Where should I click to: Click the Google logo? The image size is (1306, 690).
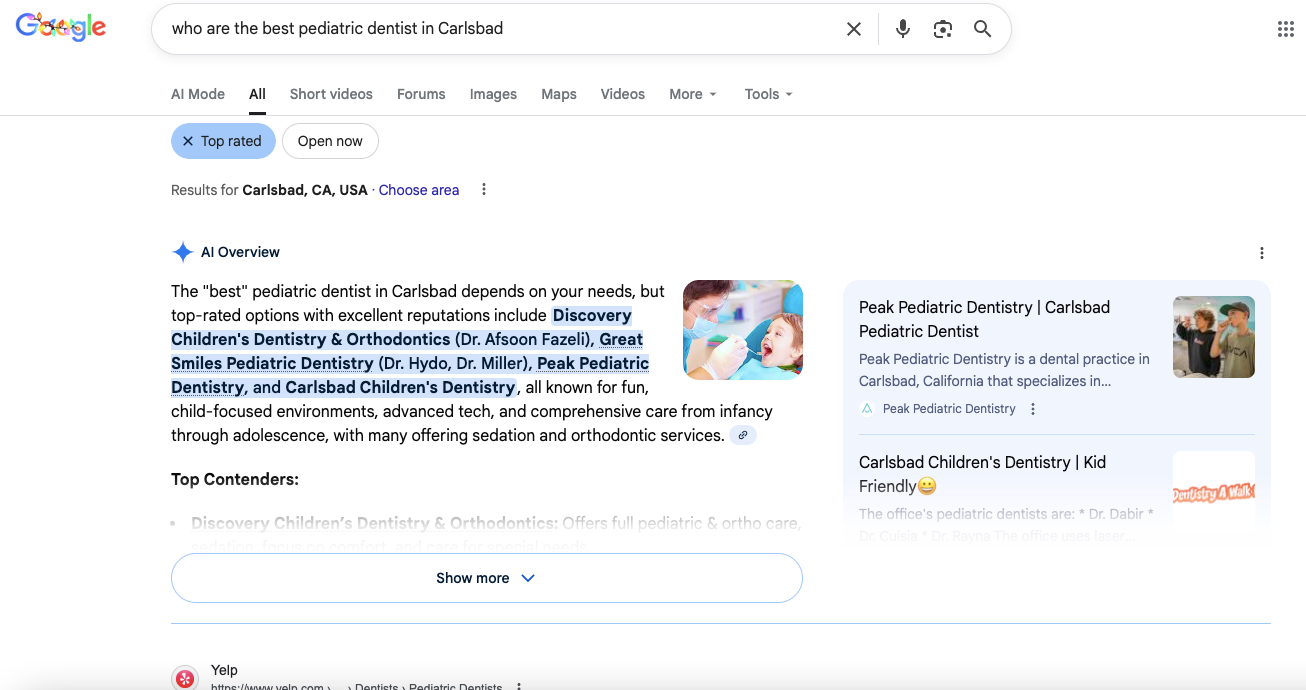click(60, 27)
